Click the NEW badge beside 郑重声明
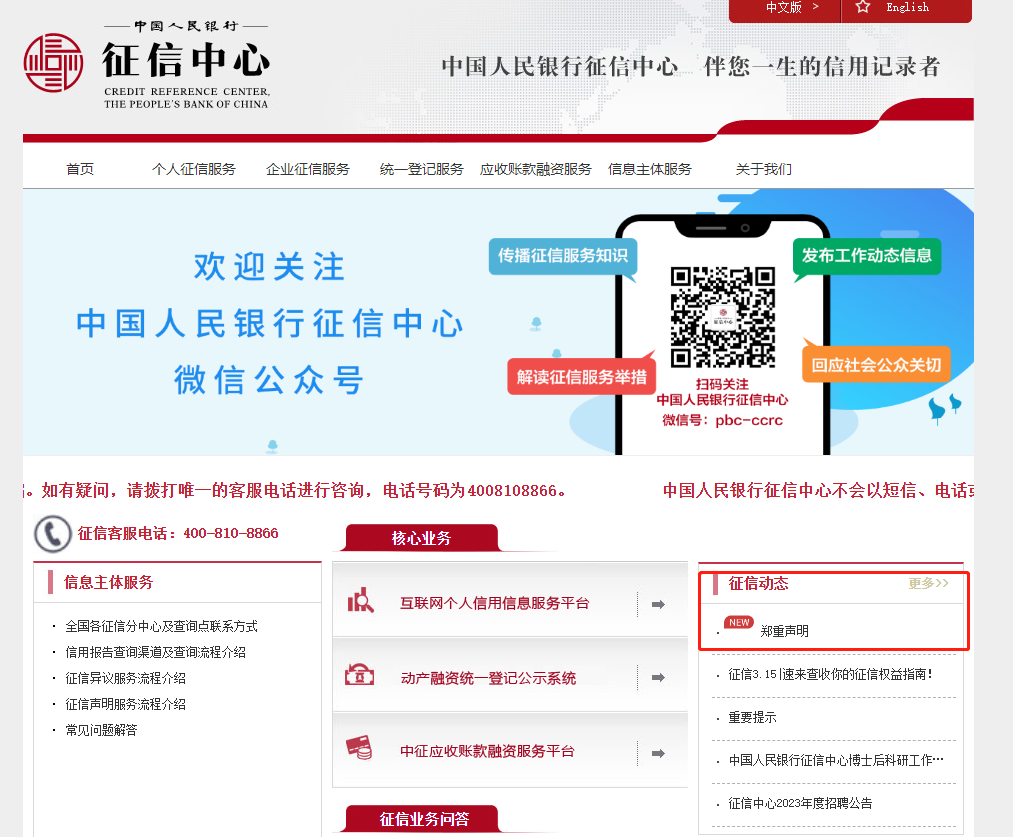This screenshot has width=1013, height=837. pyautogui.click(x=738, y=623)
